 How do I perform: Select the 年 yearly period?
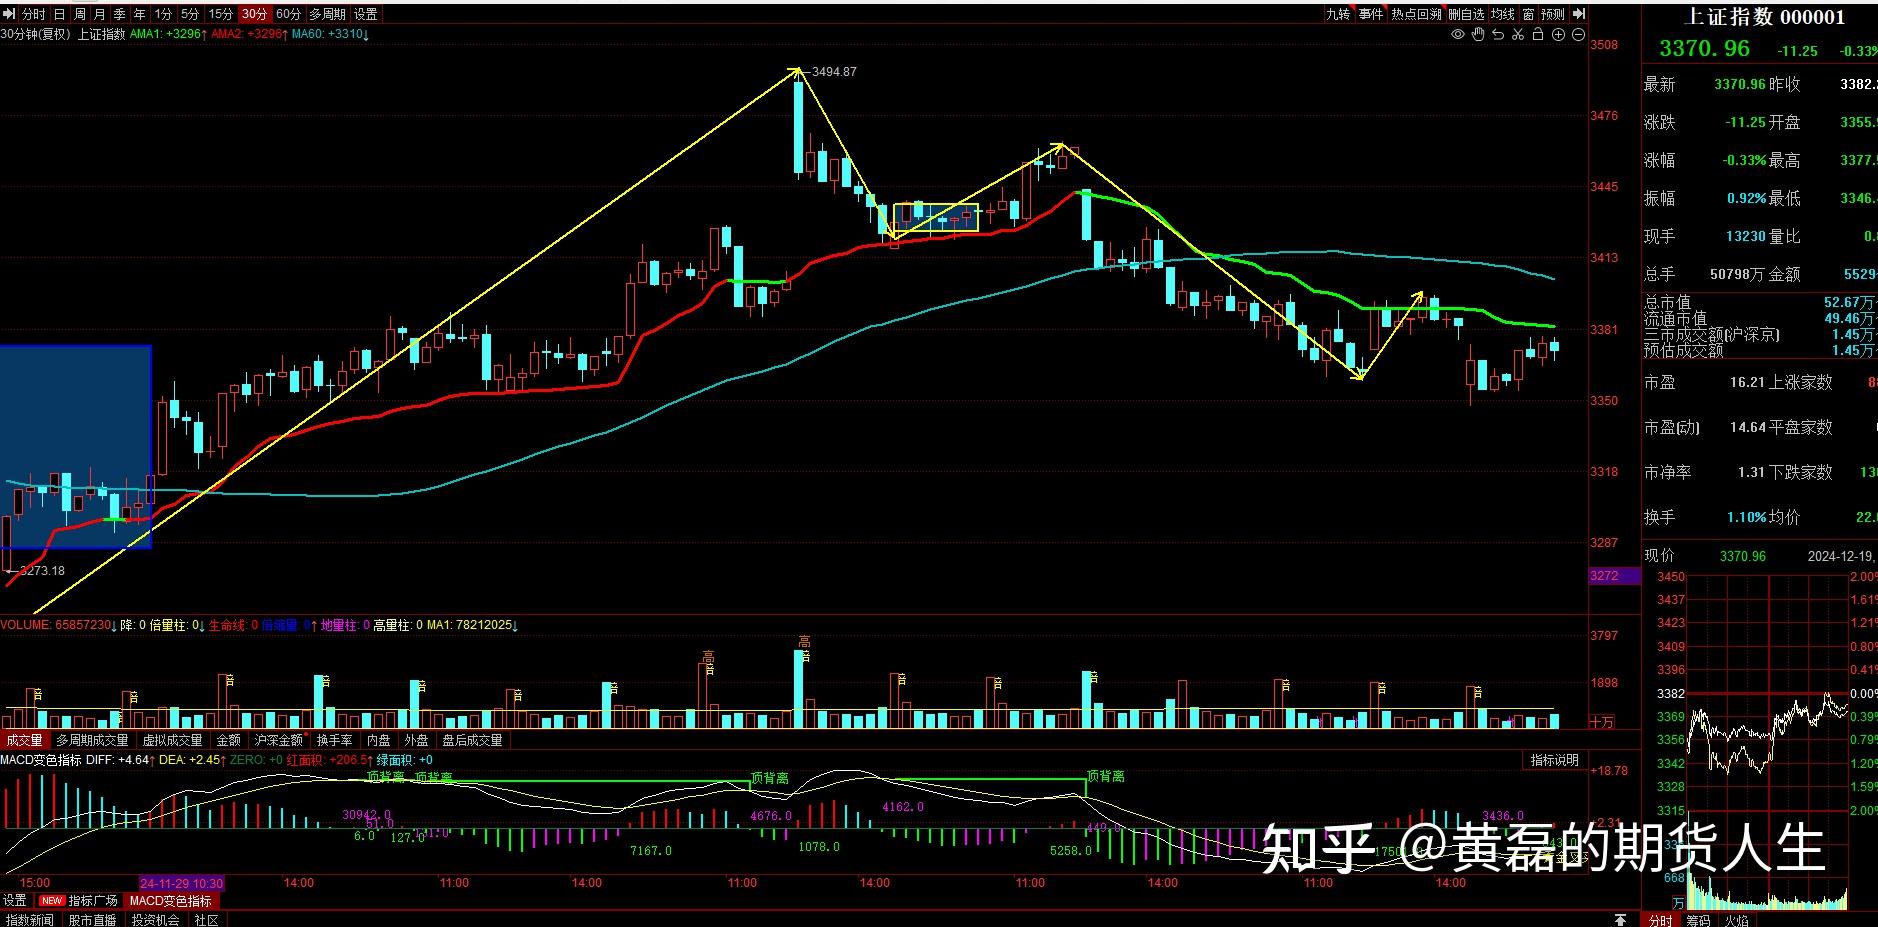[139, 14]
